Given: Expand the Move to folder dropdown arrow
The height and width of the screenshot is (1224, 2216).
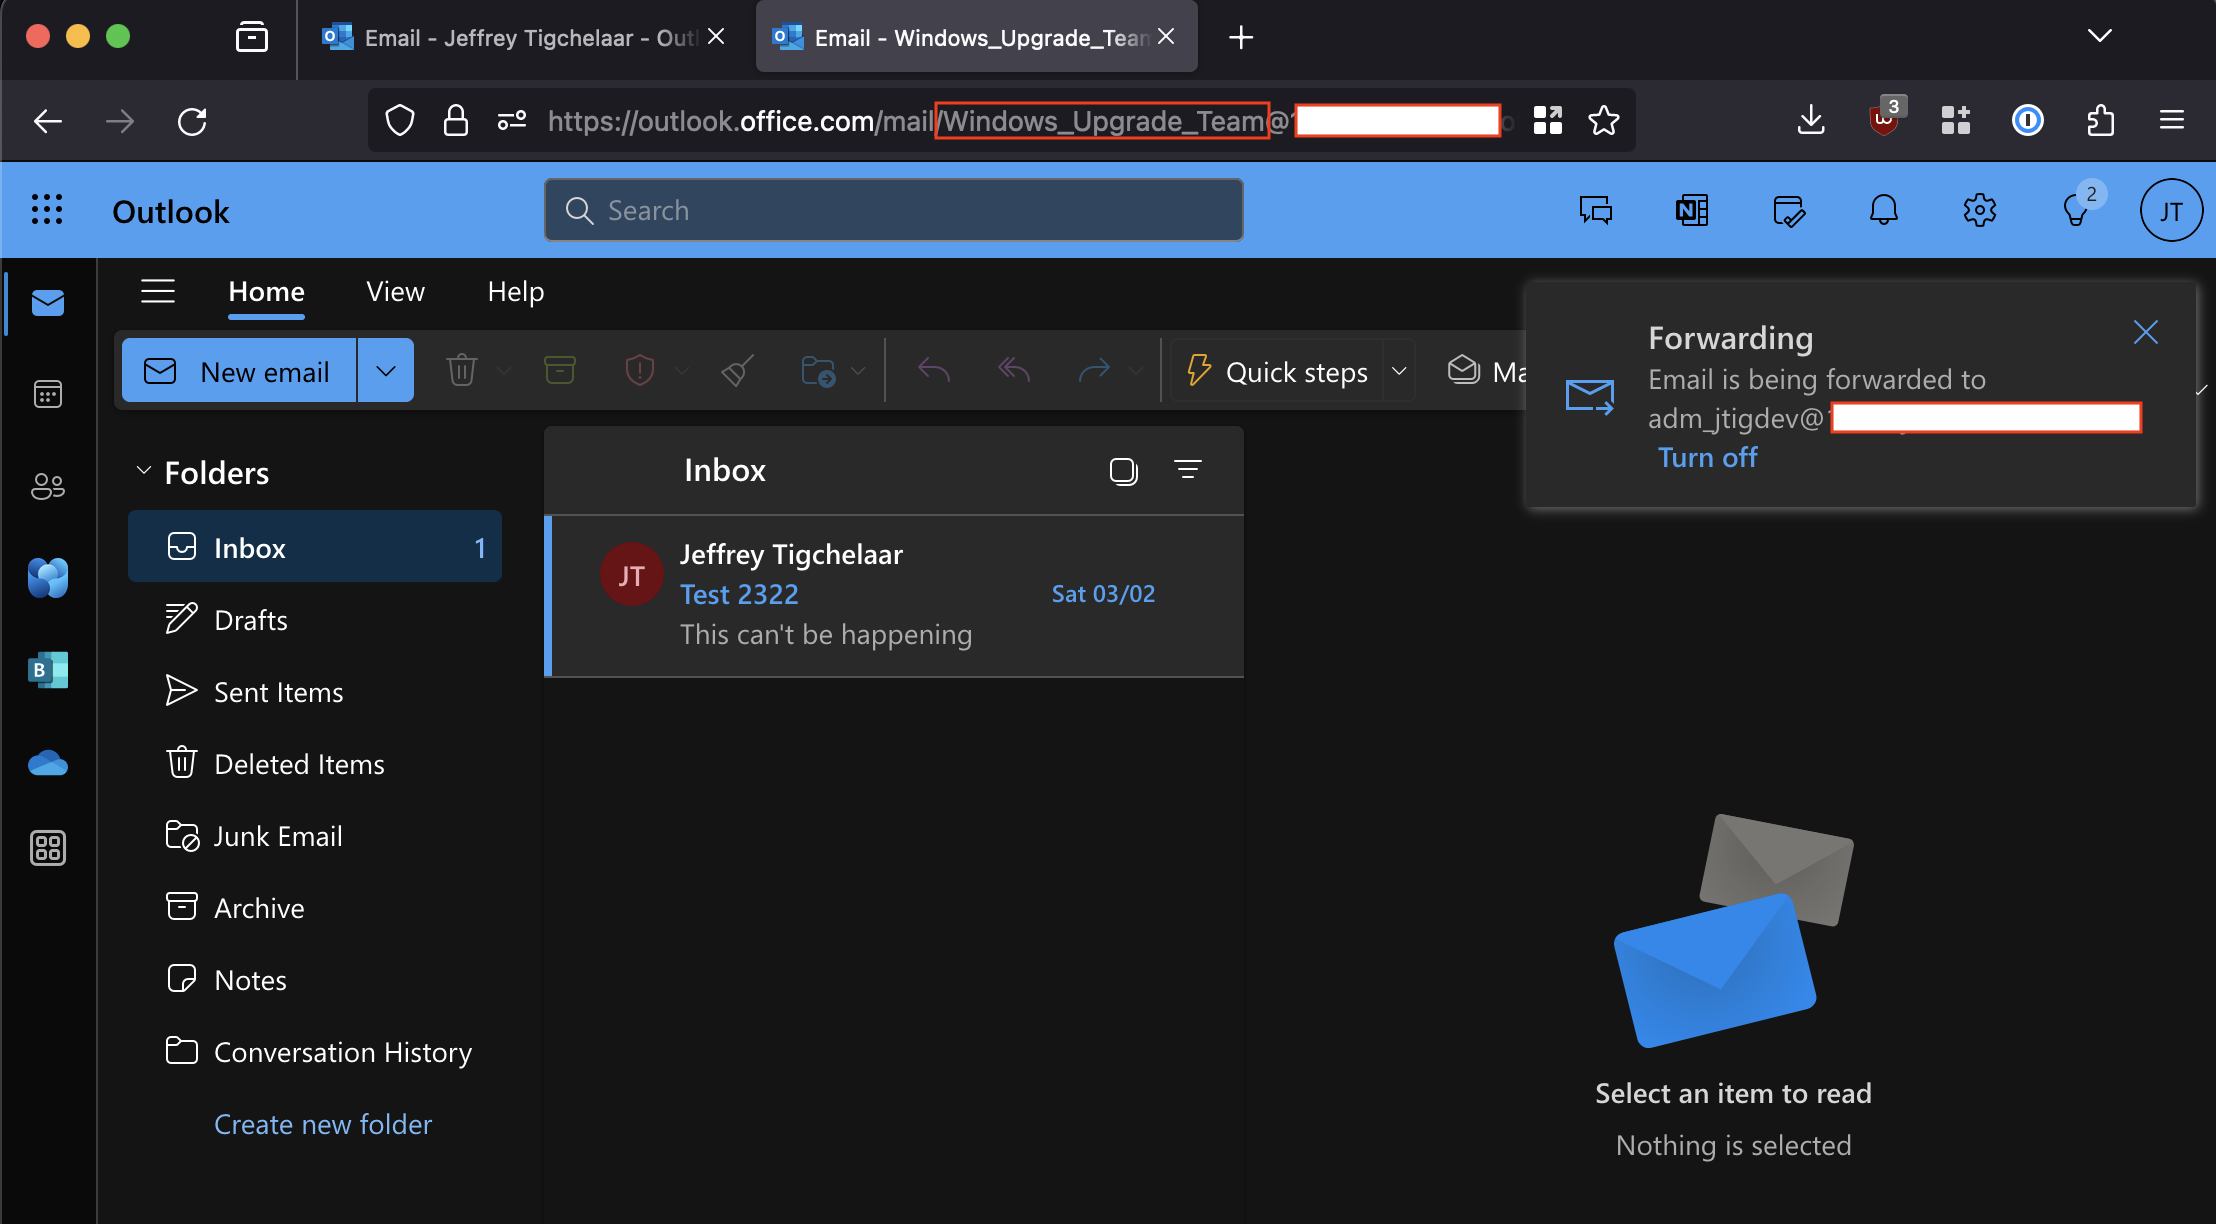Looking at the screenshot, I should pos(858,371).
